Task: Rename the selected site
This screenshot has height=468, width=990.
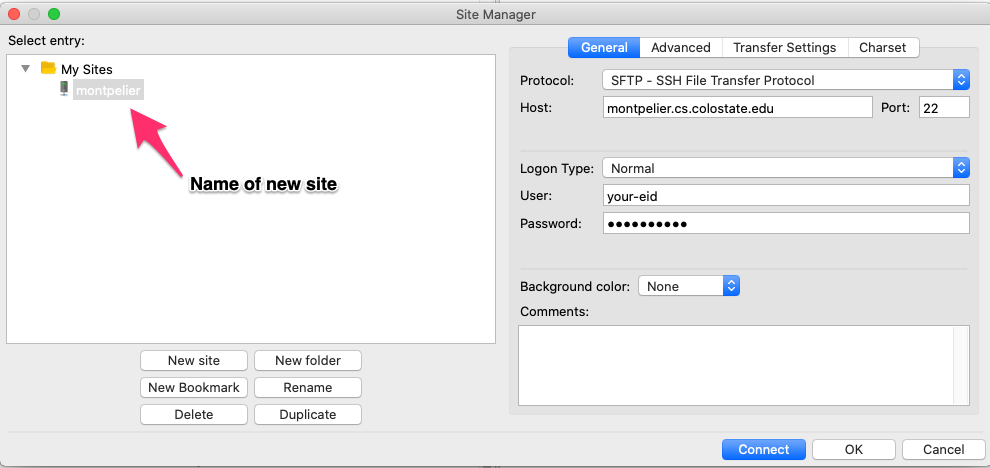Action: [x=308, y=387]
